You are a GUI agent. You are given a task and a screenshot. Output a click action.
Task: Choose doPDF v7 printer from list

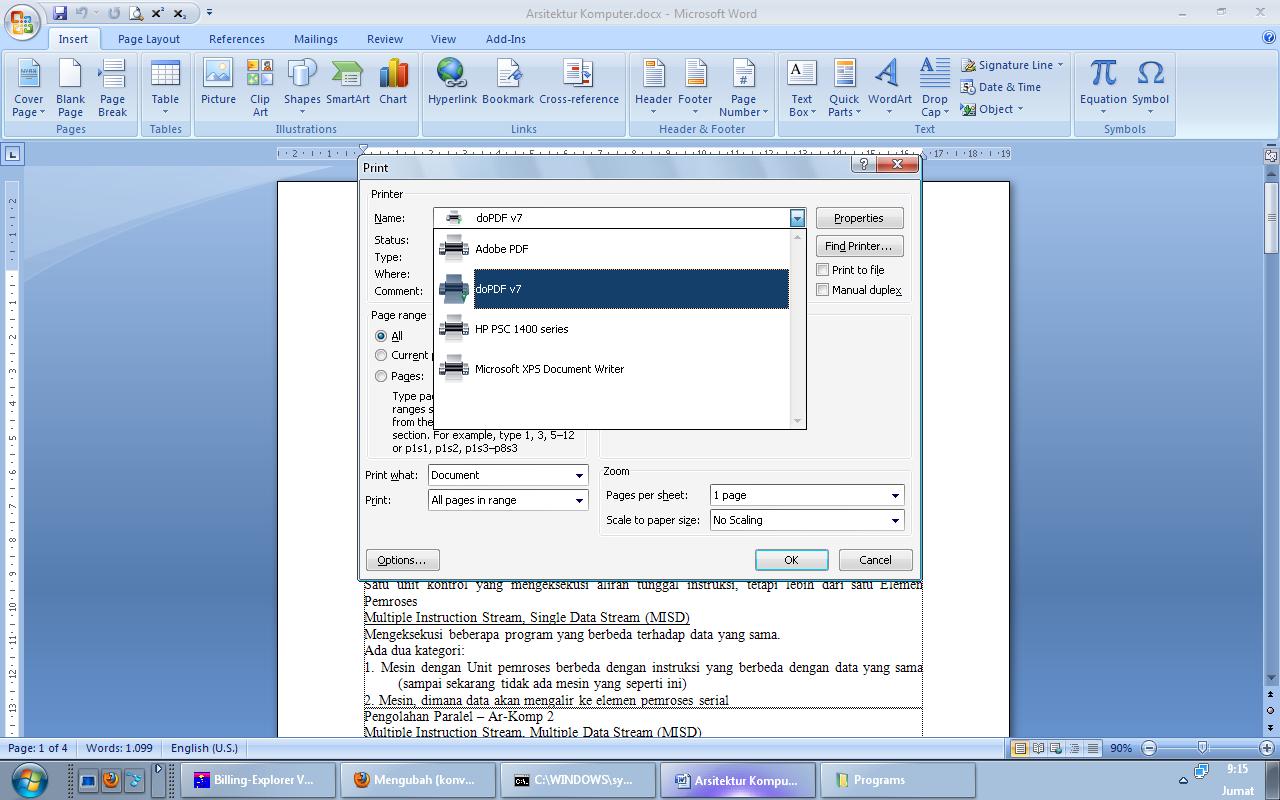point(613,289)
